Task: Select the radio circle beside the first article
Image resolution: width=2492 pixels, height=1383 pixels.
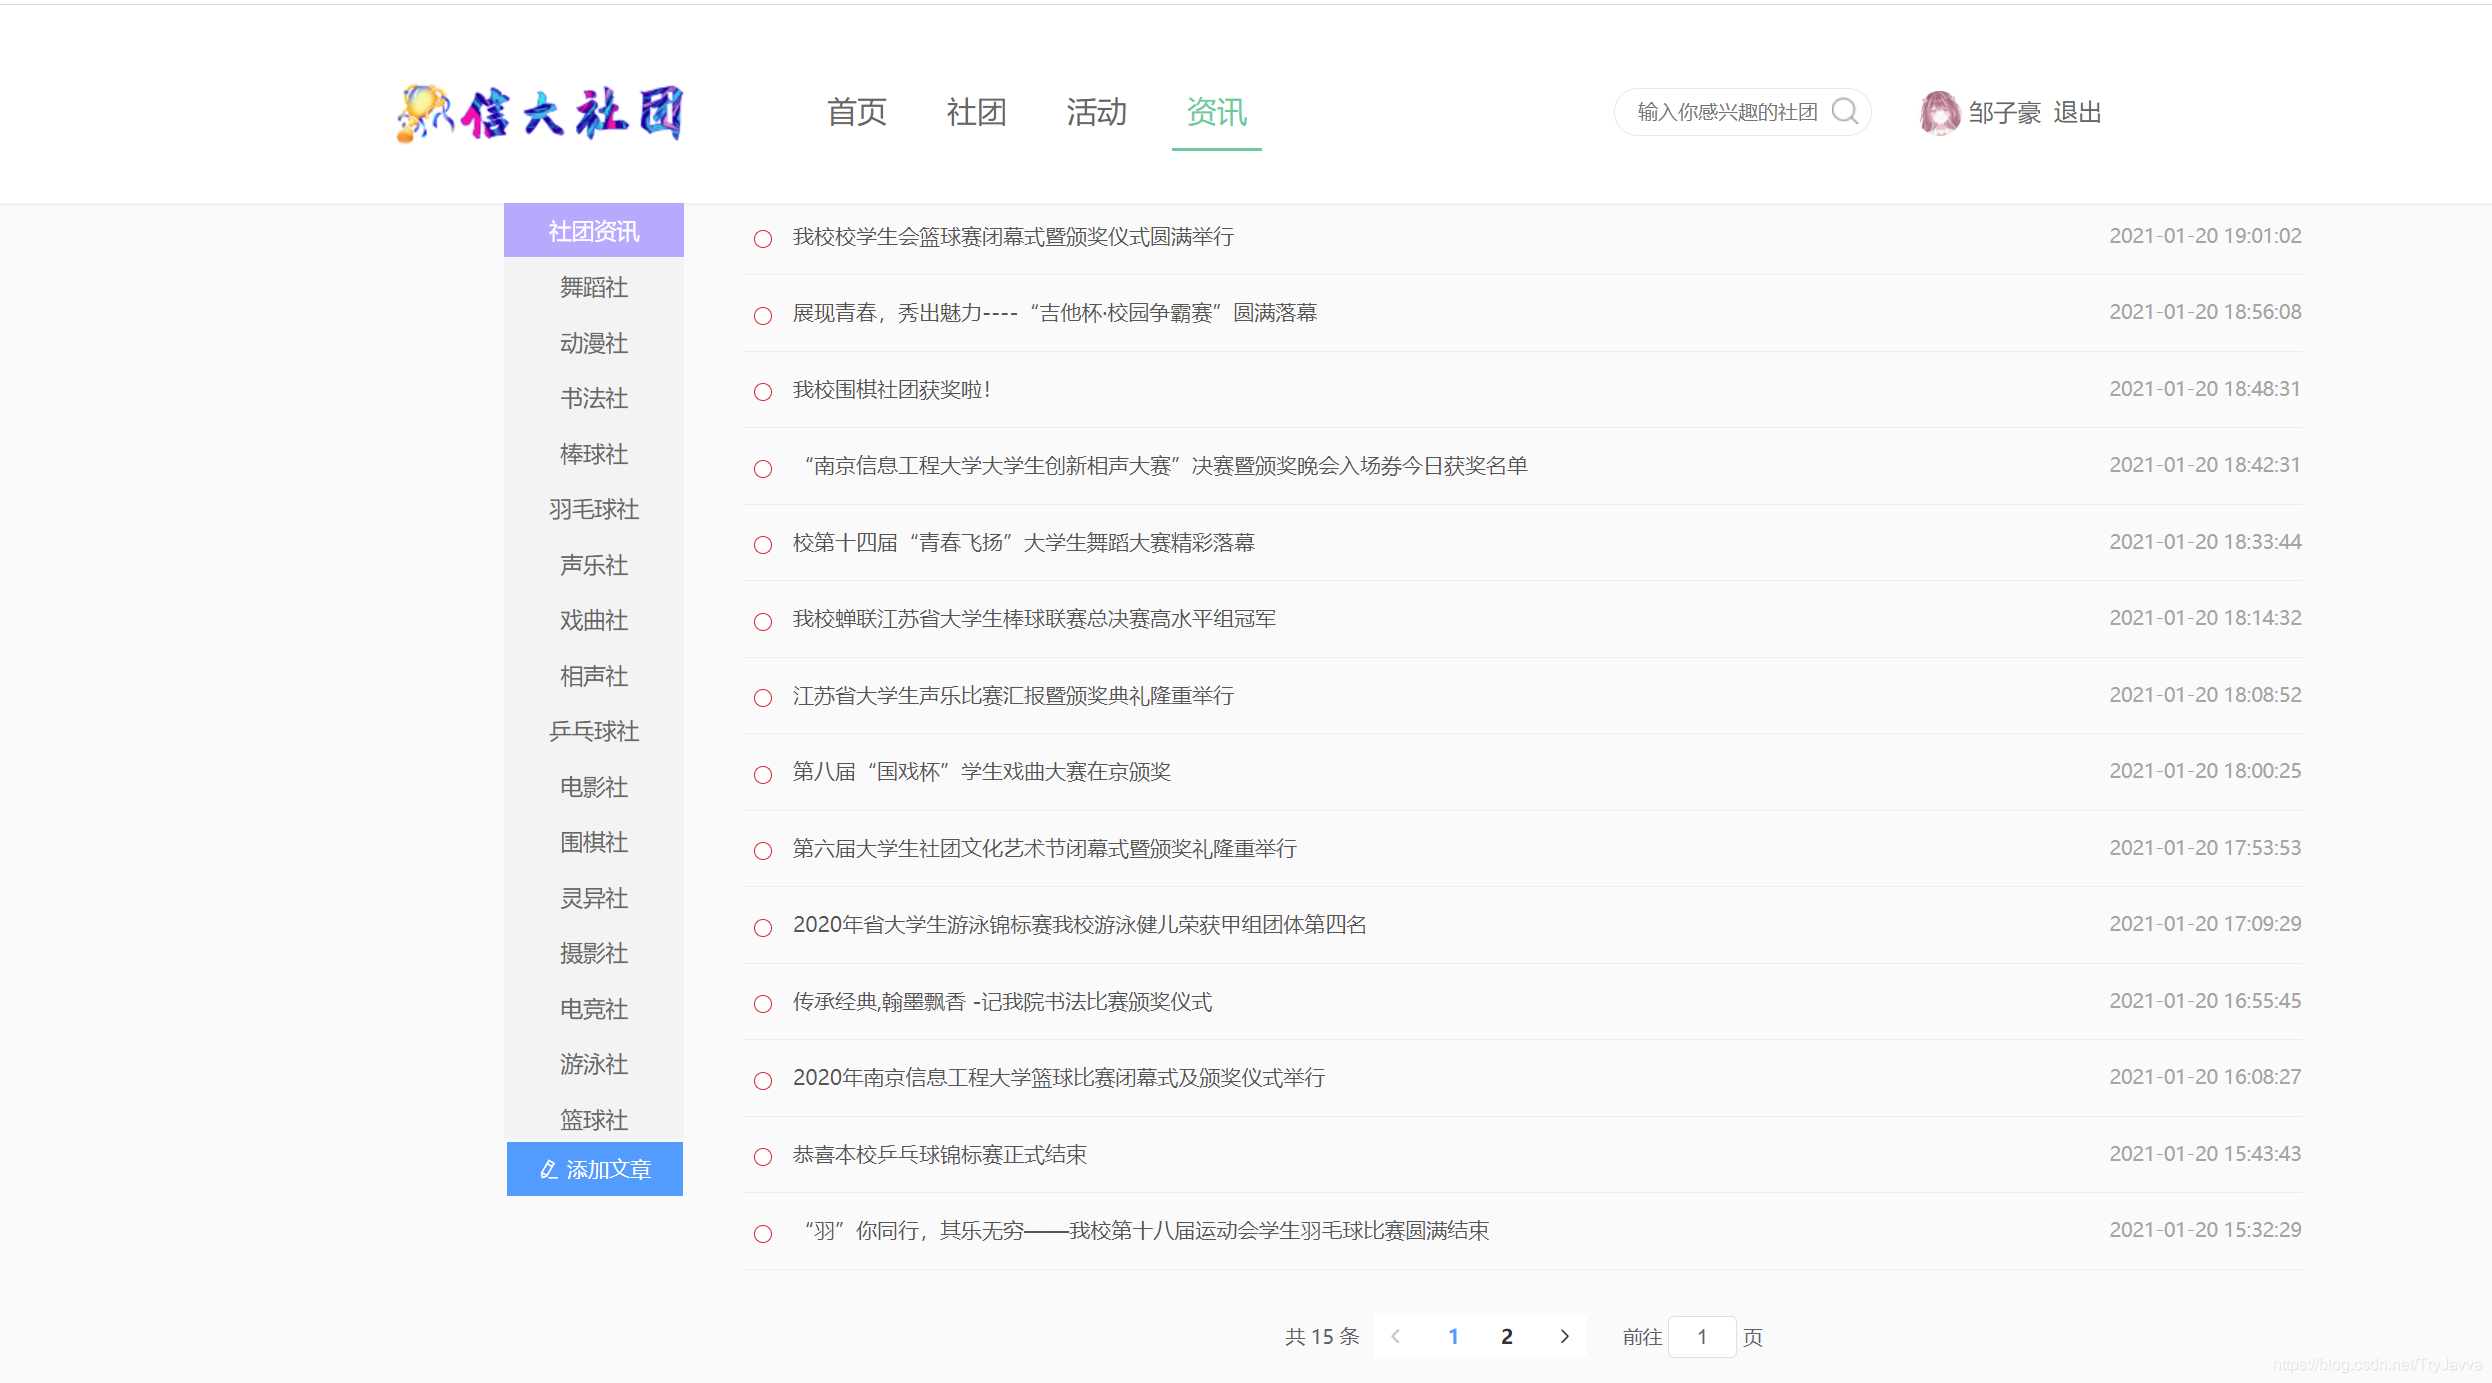Action: [763, 239]
